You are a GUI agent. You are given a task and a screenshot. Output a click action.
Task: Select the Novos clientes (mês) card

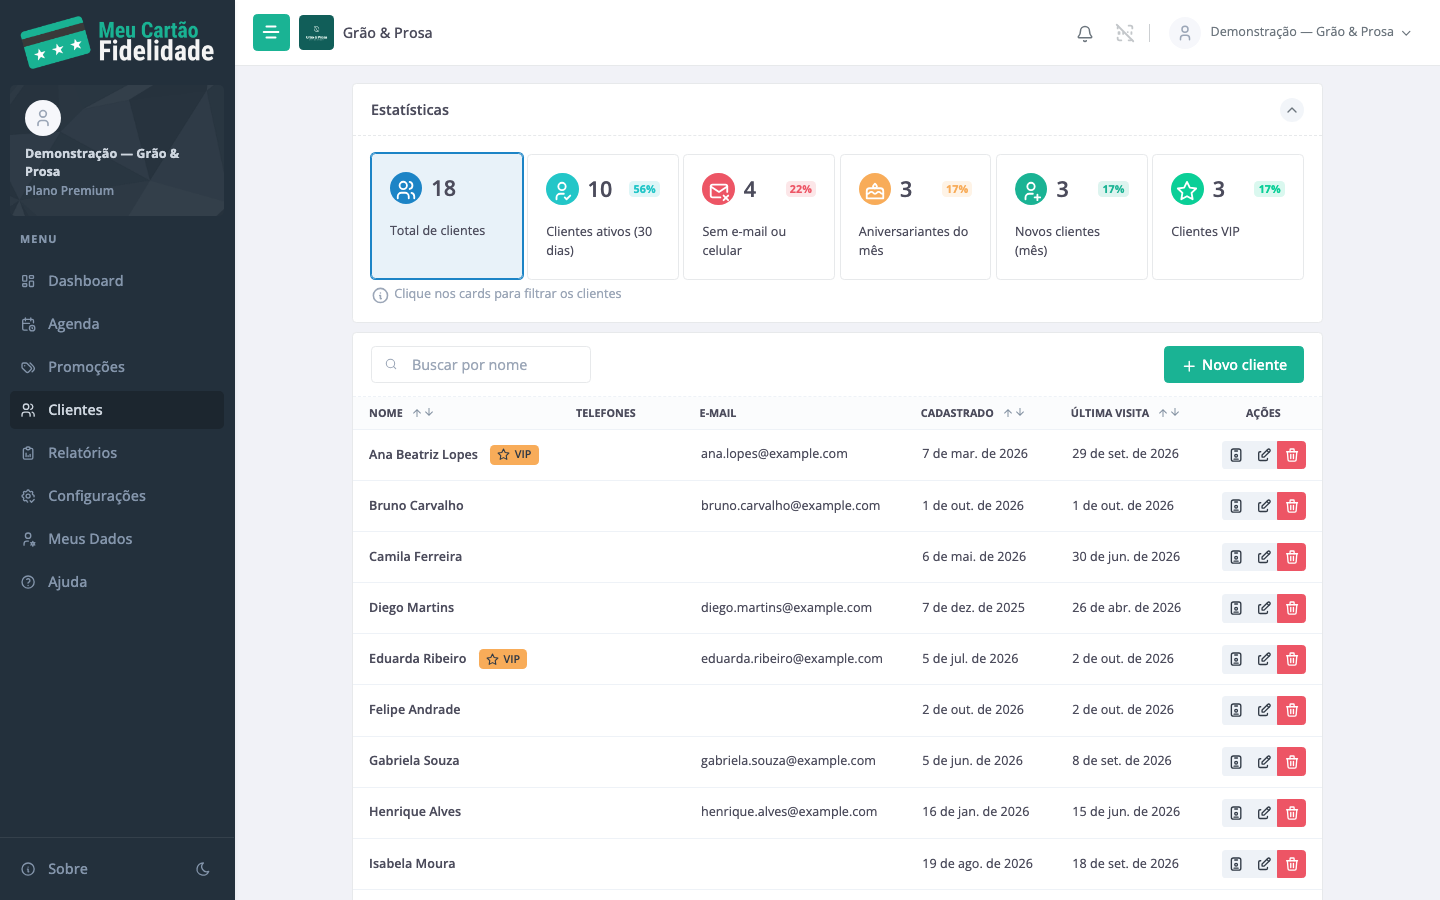tap(1072, 217)
